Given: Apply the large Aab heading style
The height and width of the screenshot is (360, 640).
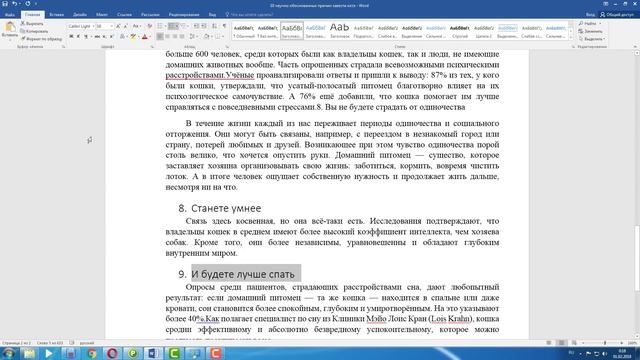Looking at the screenshot, I should [x=340, y=31].
